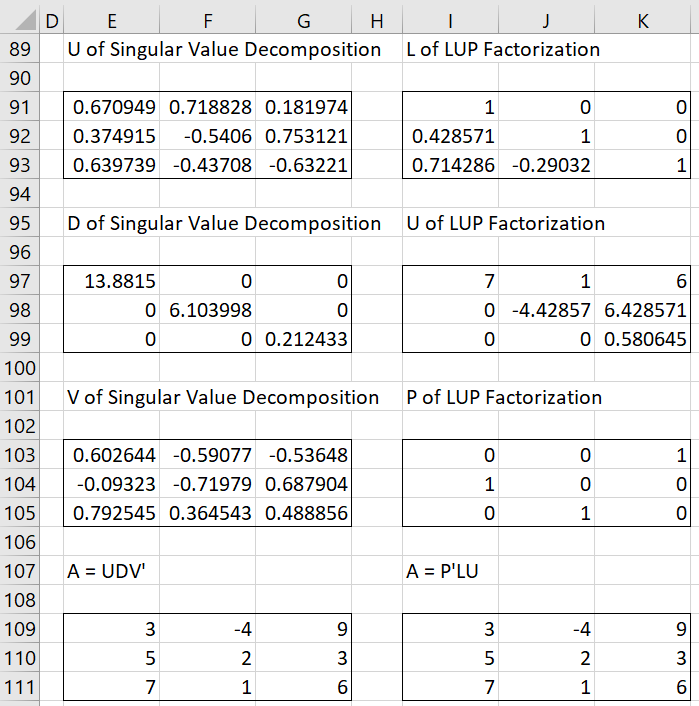Select cell showing 0.580645
This screenshot has width=699, height=706.
(x=642, y=339)
